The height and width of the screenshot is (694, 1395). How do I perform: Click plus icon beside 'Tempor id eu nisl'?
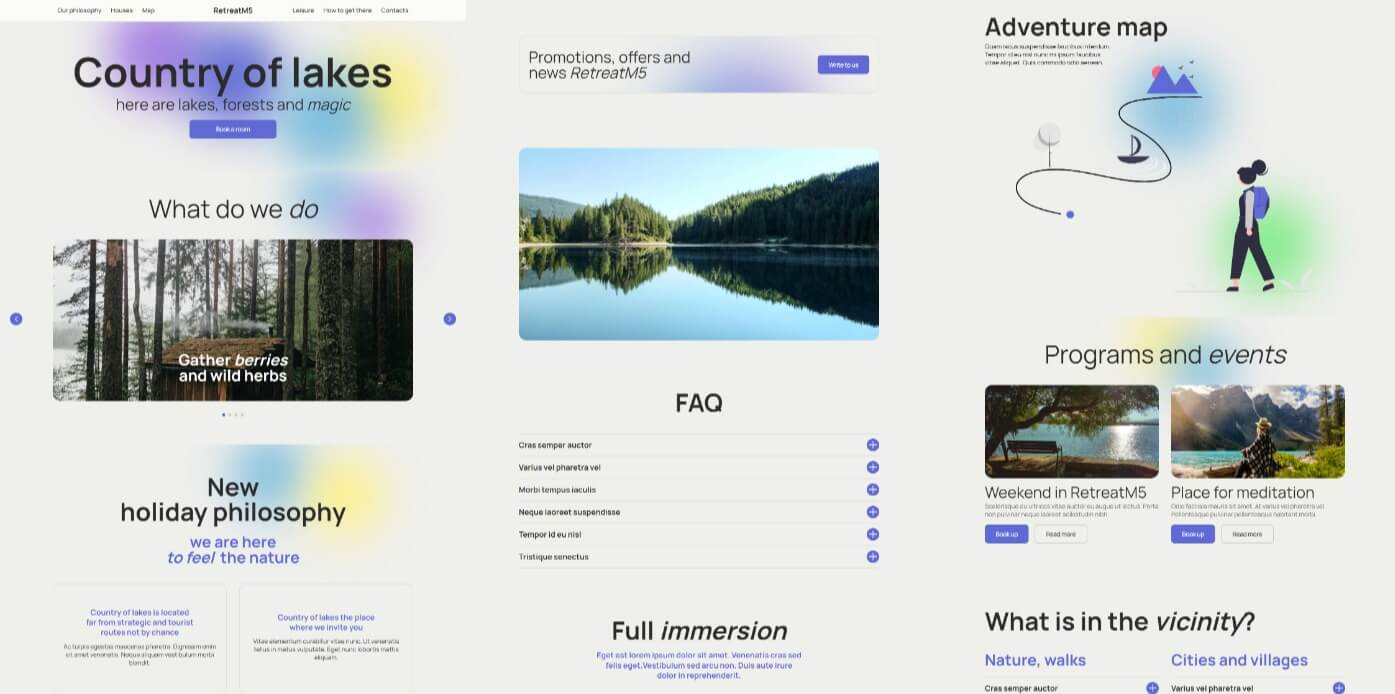[x=872, y=534]
